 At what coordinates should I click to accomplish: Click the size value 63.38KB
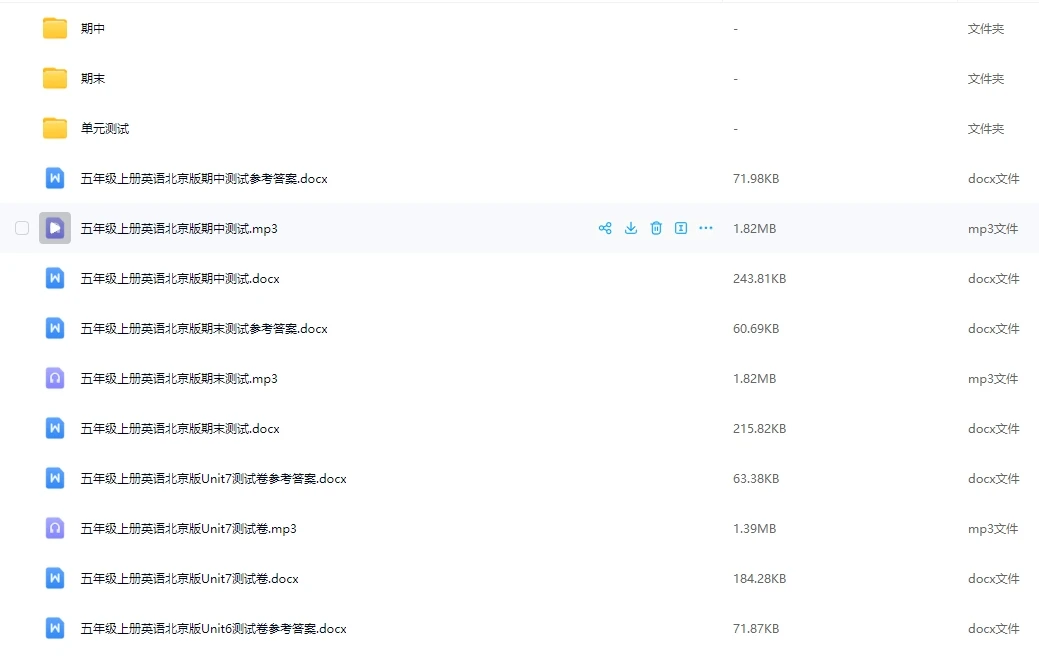(756, 479)
